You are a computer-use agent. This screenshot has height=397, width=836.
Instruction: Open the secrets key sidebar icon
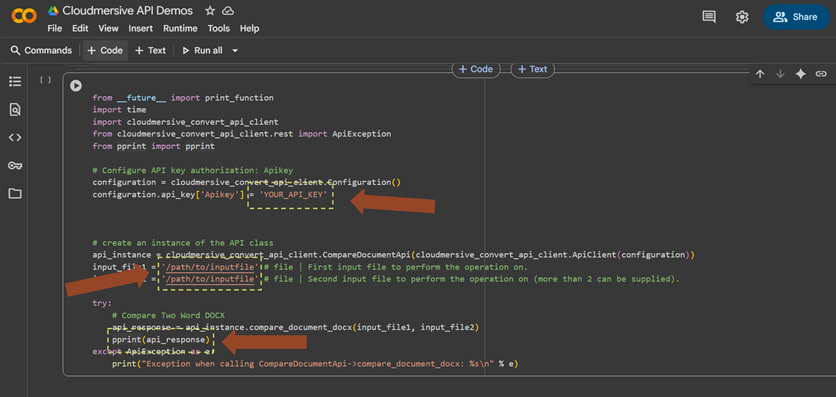click(15, 165)
